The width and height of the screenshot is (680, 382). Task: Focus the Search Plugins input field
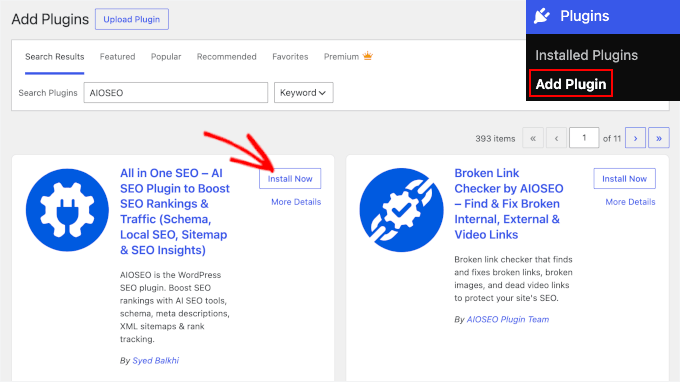(x=176, y=92)
